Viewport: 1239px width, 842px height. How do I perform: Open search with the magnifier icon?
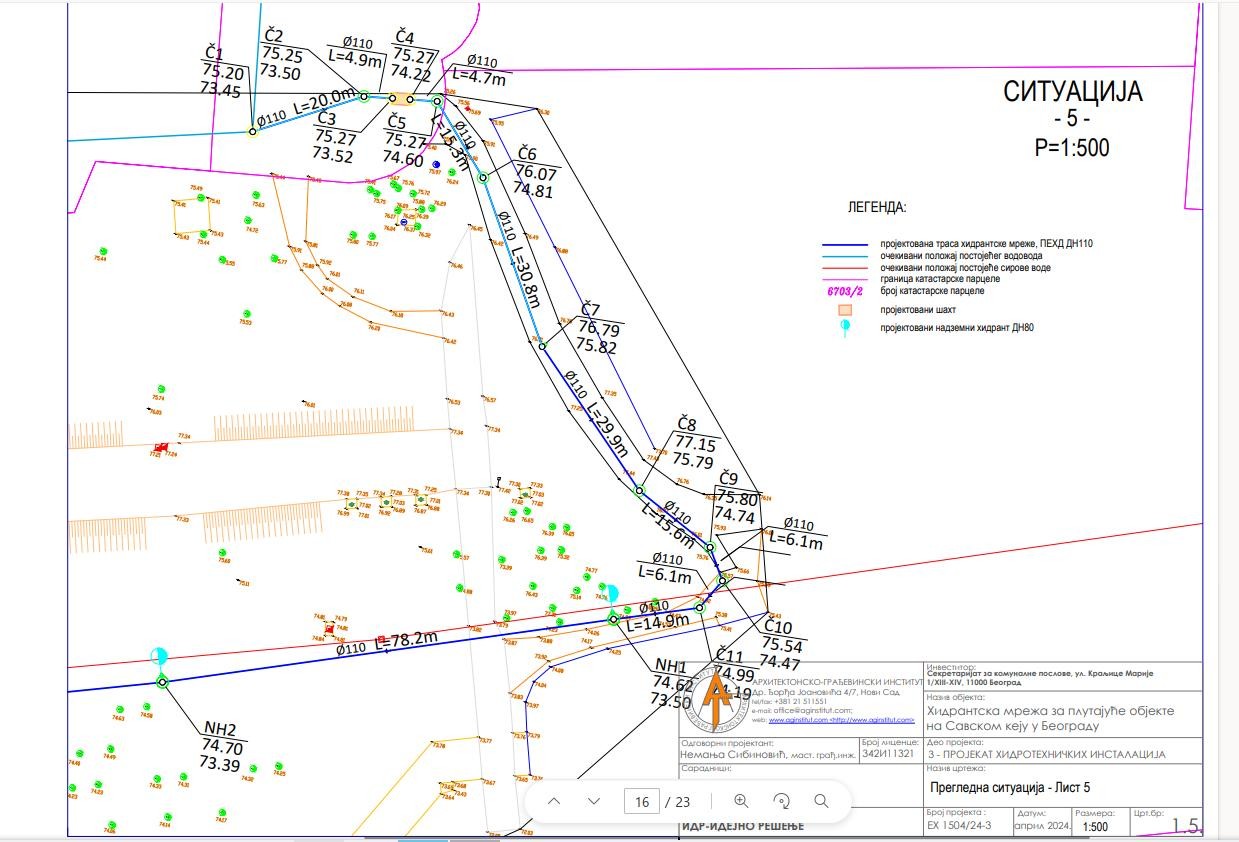tap(821, 801)
